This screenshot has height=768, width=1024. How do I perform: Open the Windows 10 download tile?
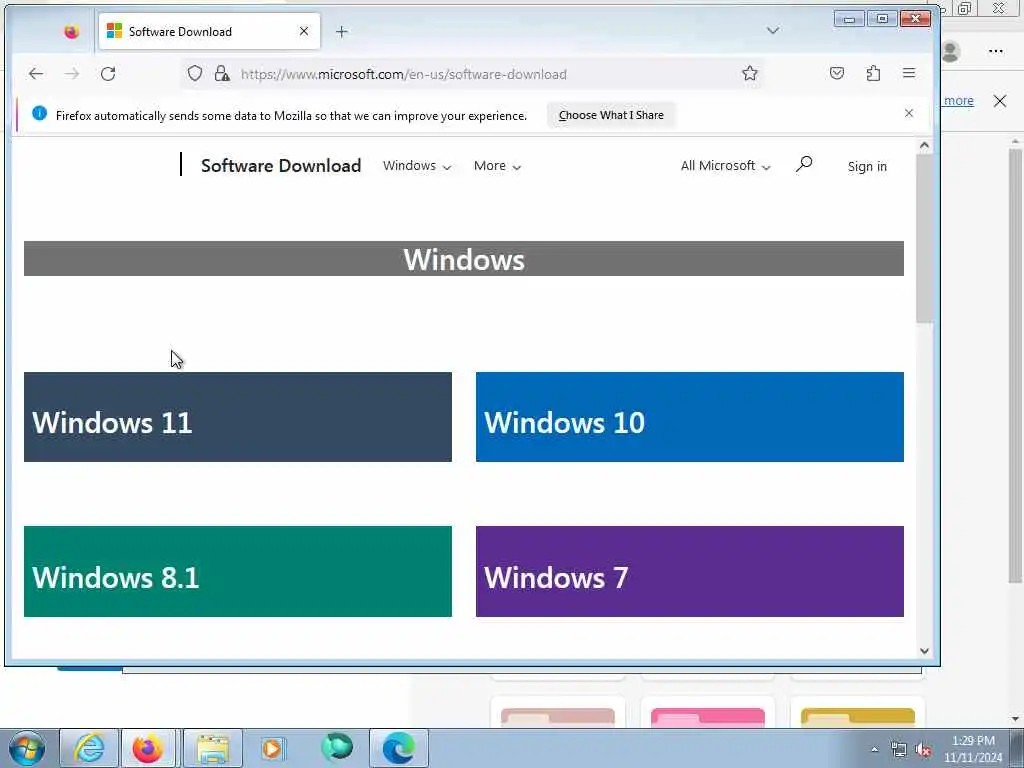(690, 417)
